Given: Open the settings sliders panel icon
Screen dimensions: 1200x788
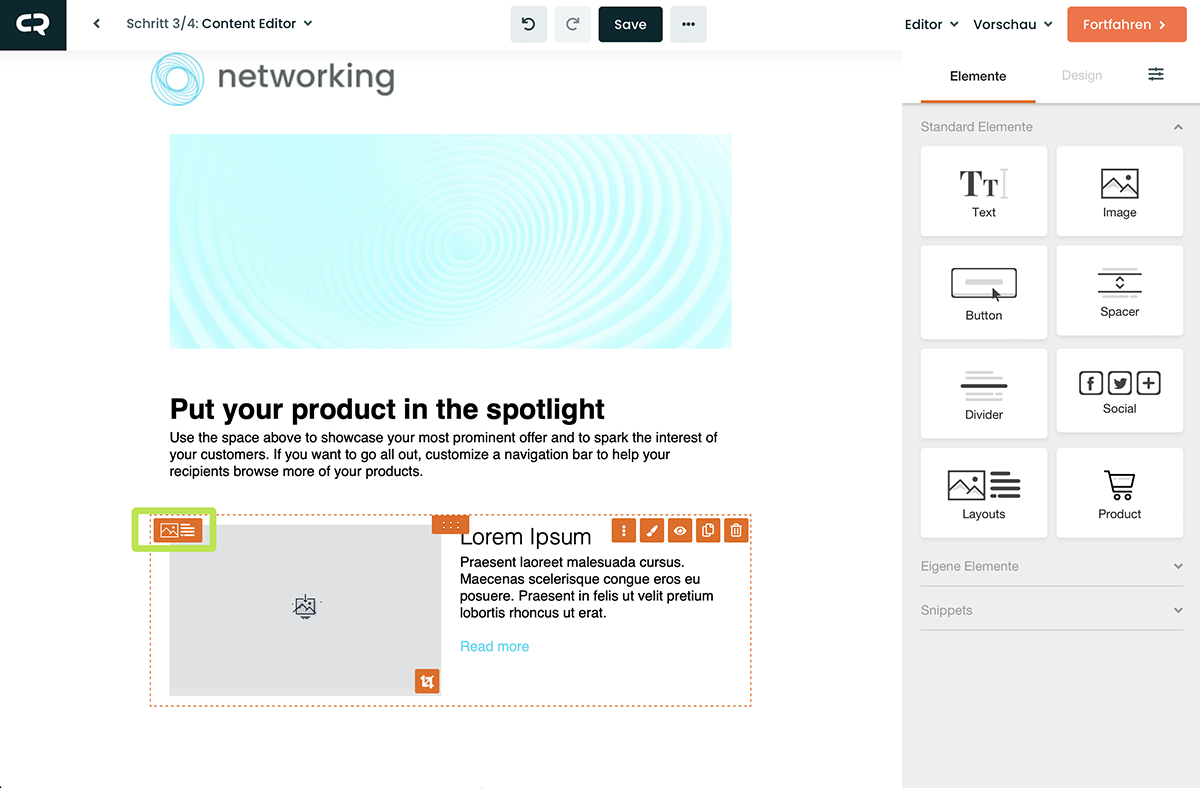Looking at the screenshot, I should [x=1156, y=75].
